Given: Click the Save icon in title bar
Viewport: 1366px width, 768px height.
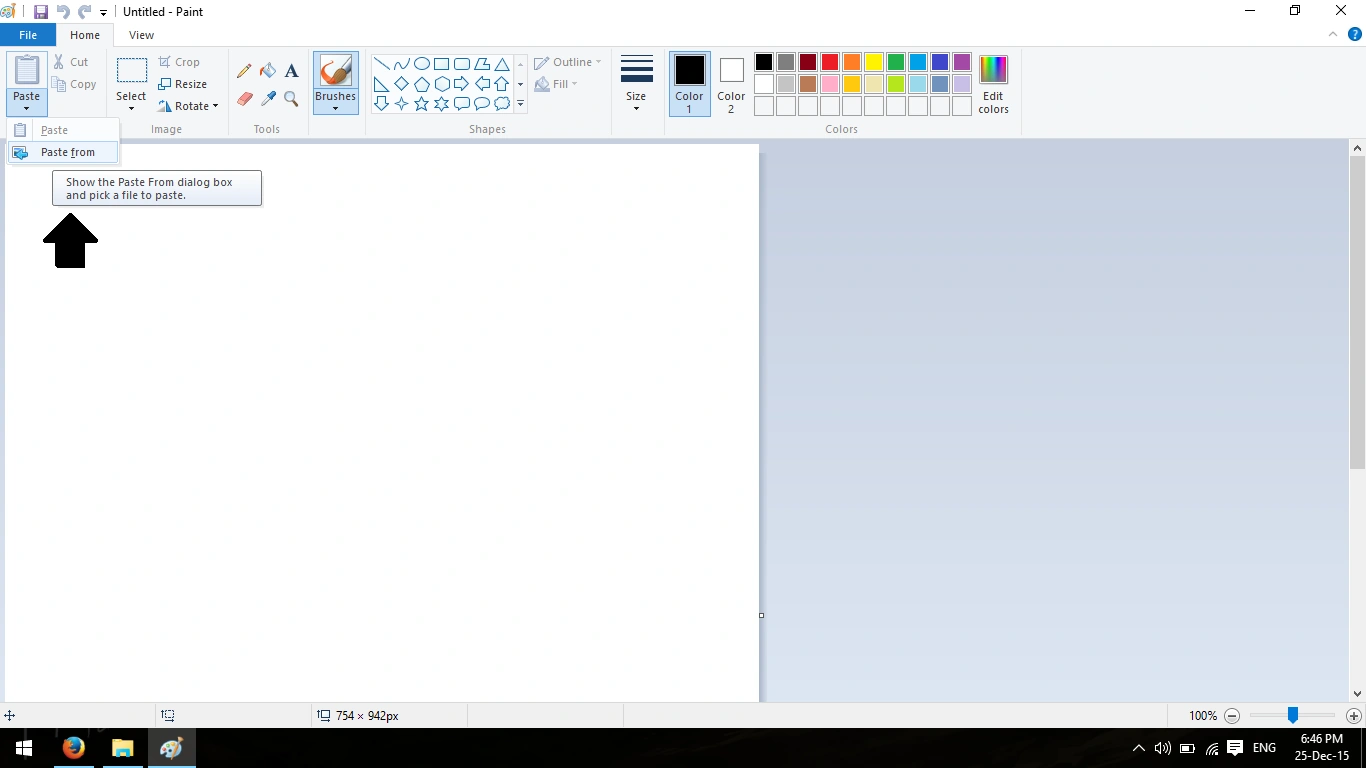Looking at the screenshot, I should tap(41, 12).
